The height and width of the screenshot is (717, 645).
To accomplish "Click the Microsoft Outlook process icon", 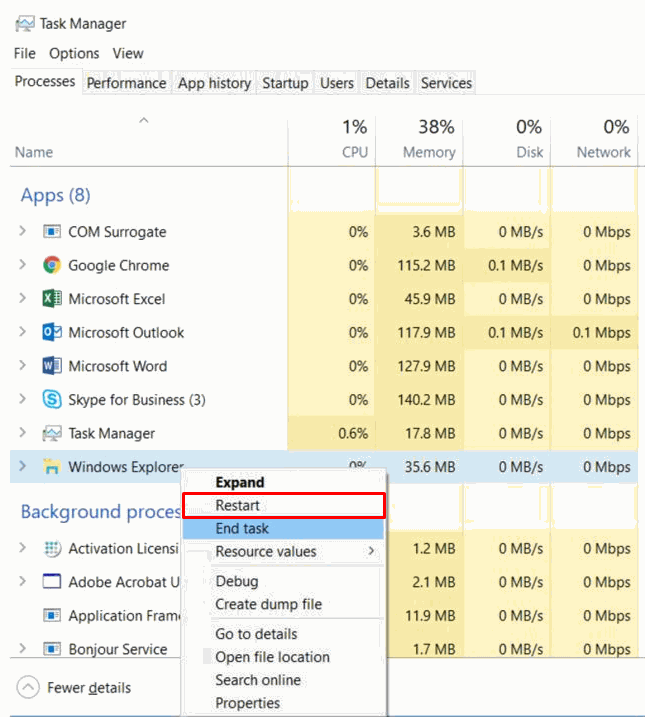I will [x=52, y=333].
